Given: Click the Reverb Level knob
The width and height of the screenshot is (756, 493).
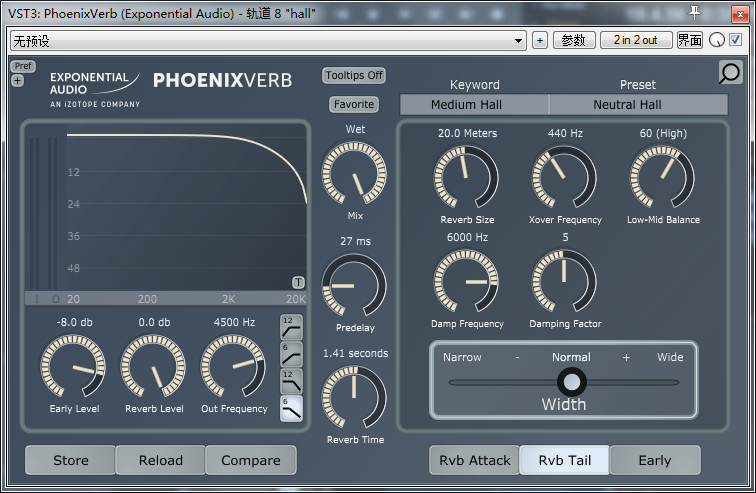Looking at the screenshot, I should pyautogui.click(x=153, y=366).
